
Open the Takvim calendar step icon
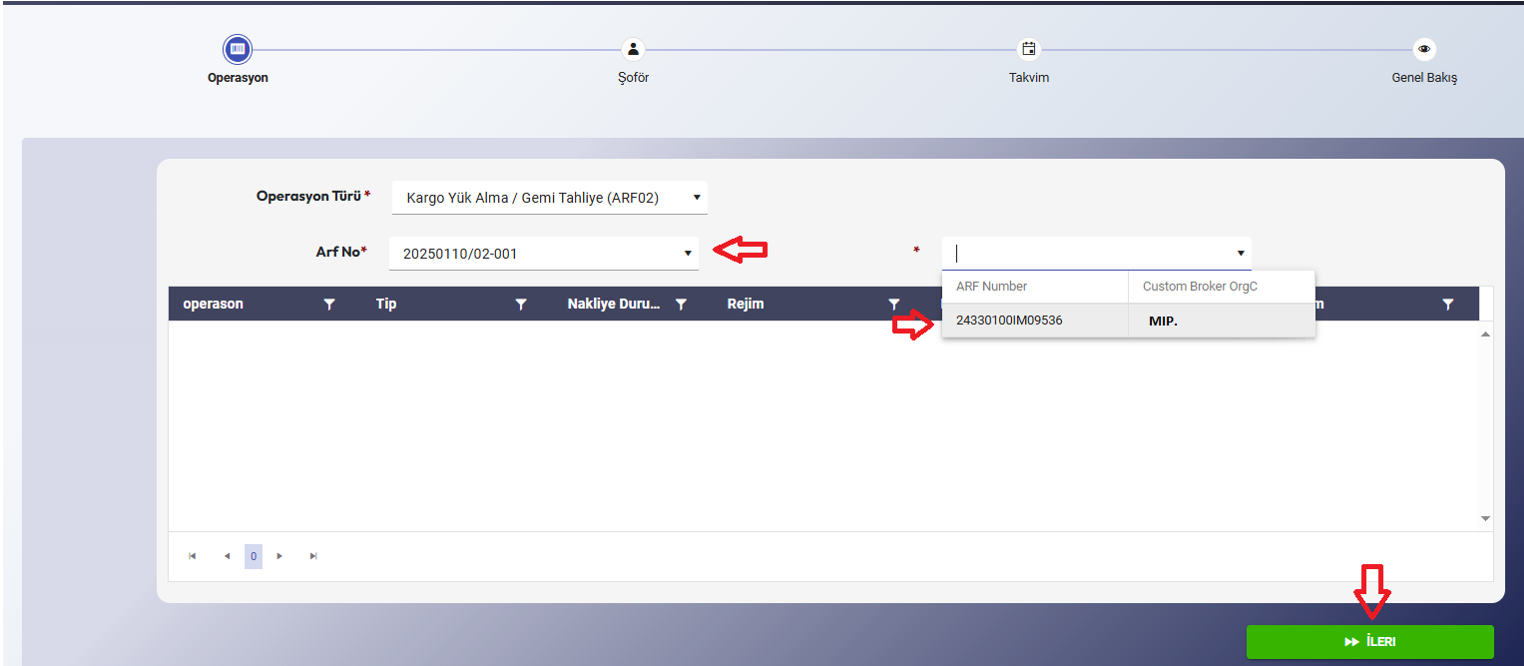[x=1028, y=49]
